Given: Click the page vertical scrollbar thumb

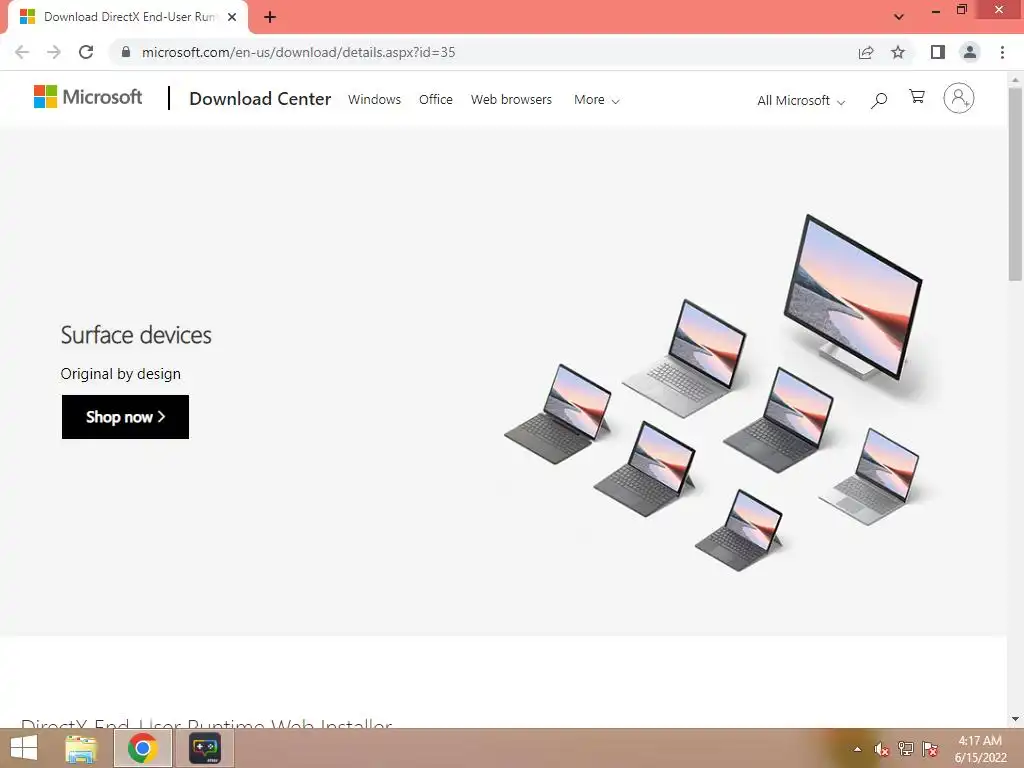Looking at the screenshot, I should [x=1015, y=184].
